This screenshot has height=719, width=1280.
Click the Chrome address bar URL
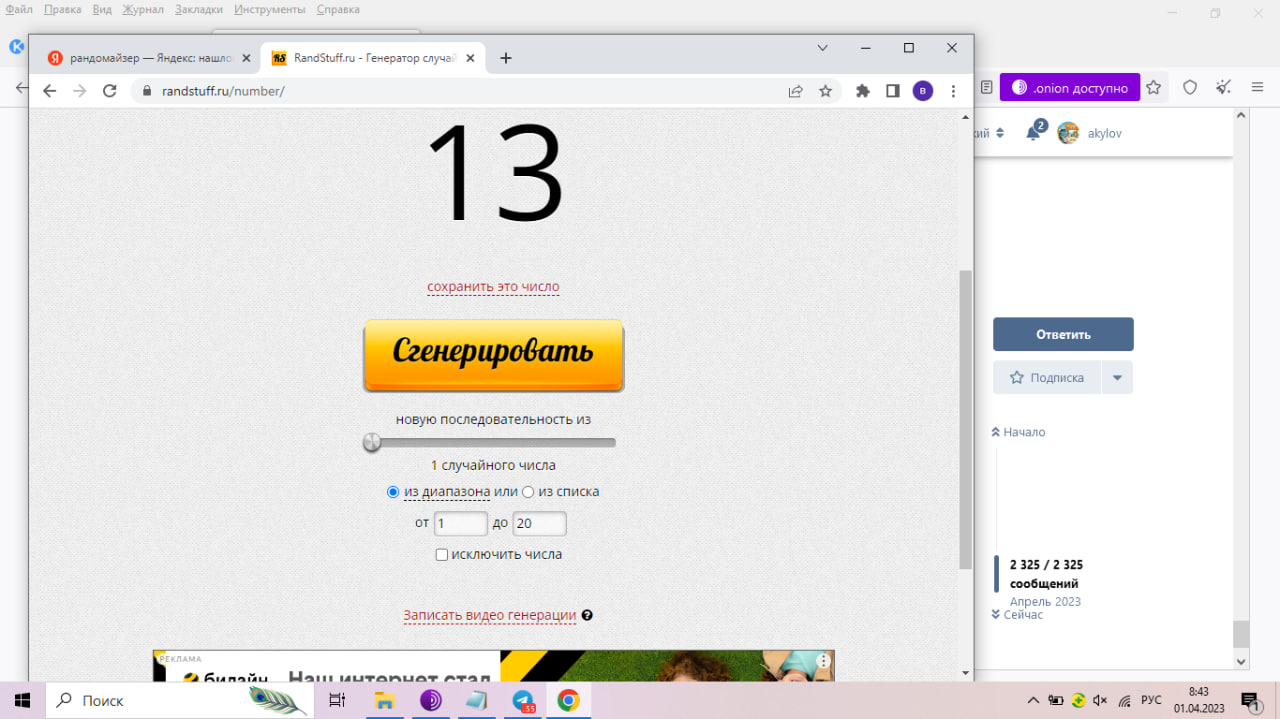click(223, 91)
